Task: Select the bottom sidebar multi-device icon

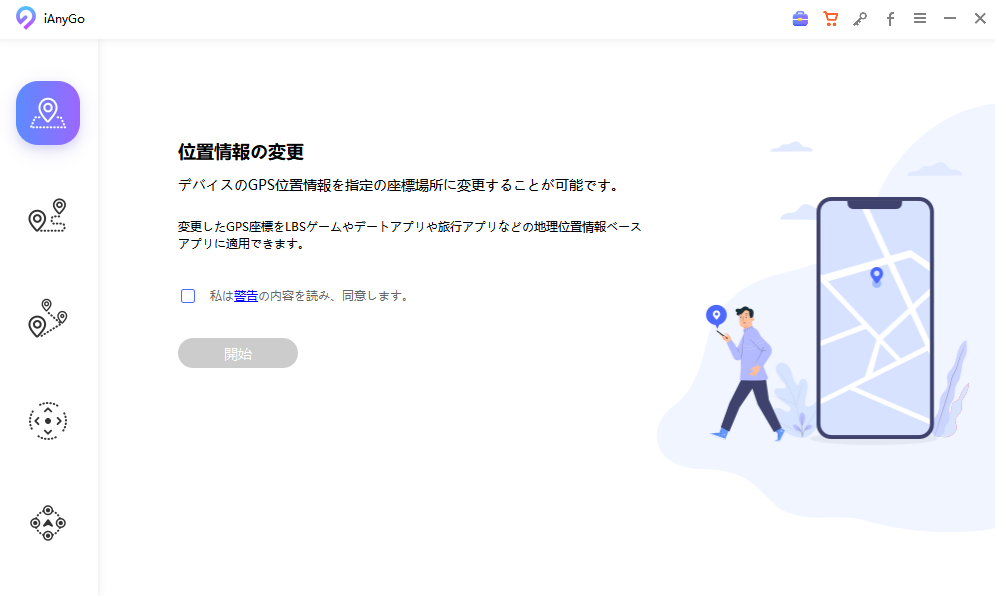Action: (48, 523)
